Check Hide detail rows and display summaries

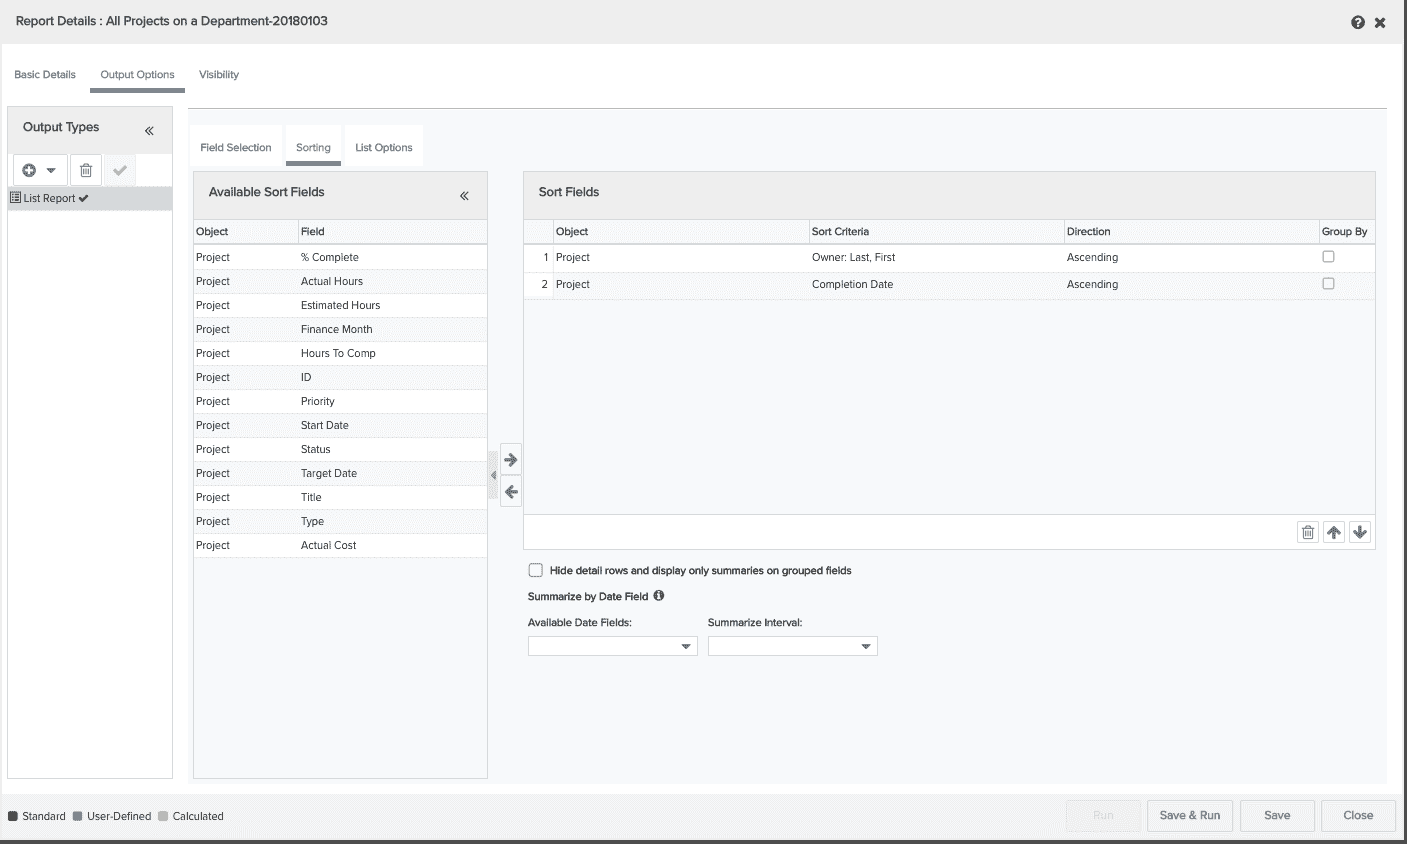(536, 571)
